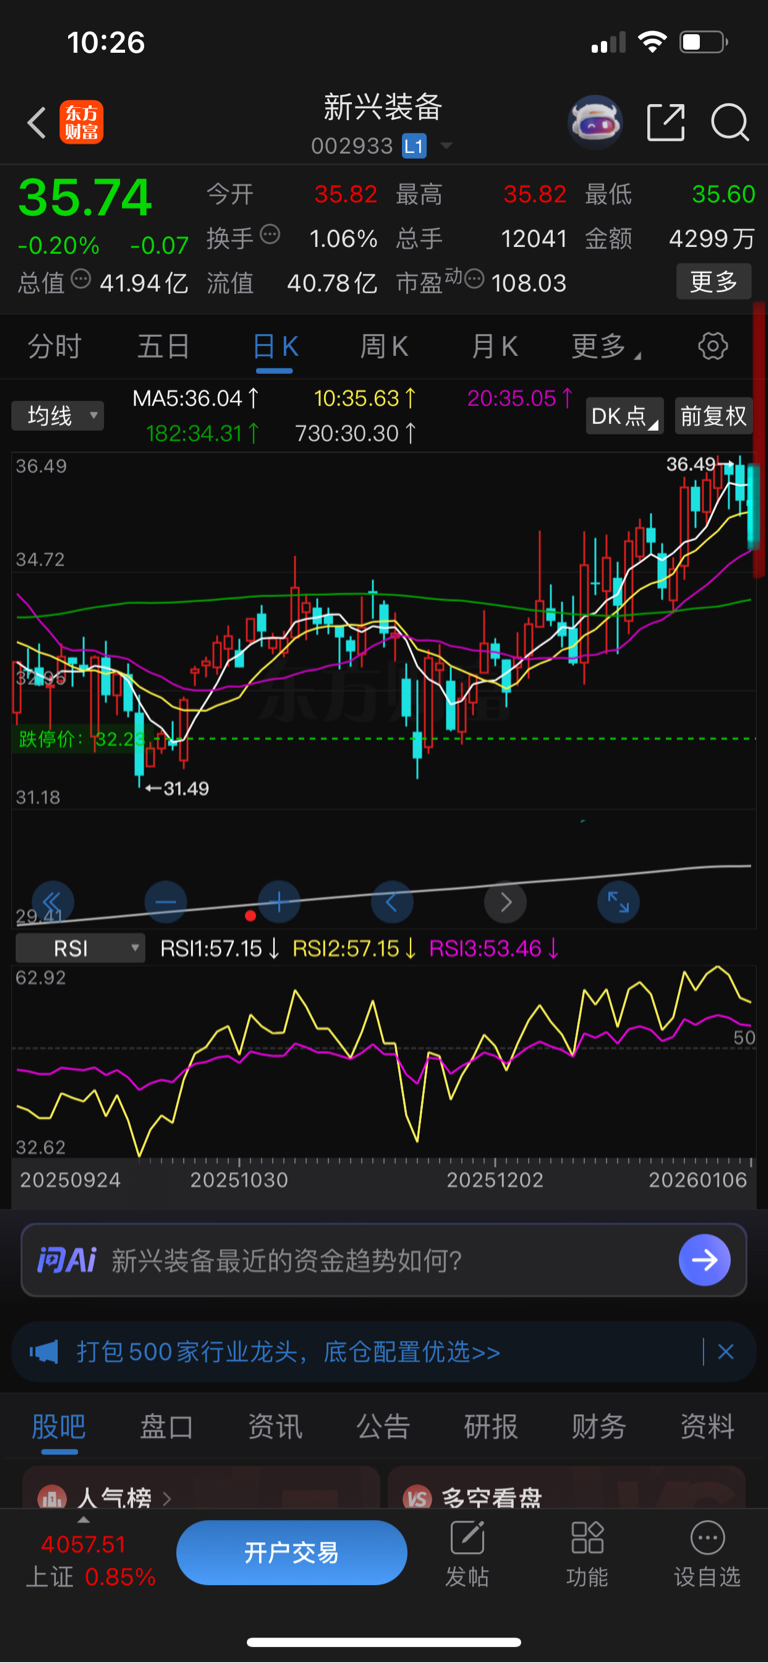Open the 均线 indicator dropdown

[58, 415]
